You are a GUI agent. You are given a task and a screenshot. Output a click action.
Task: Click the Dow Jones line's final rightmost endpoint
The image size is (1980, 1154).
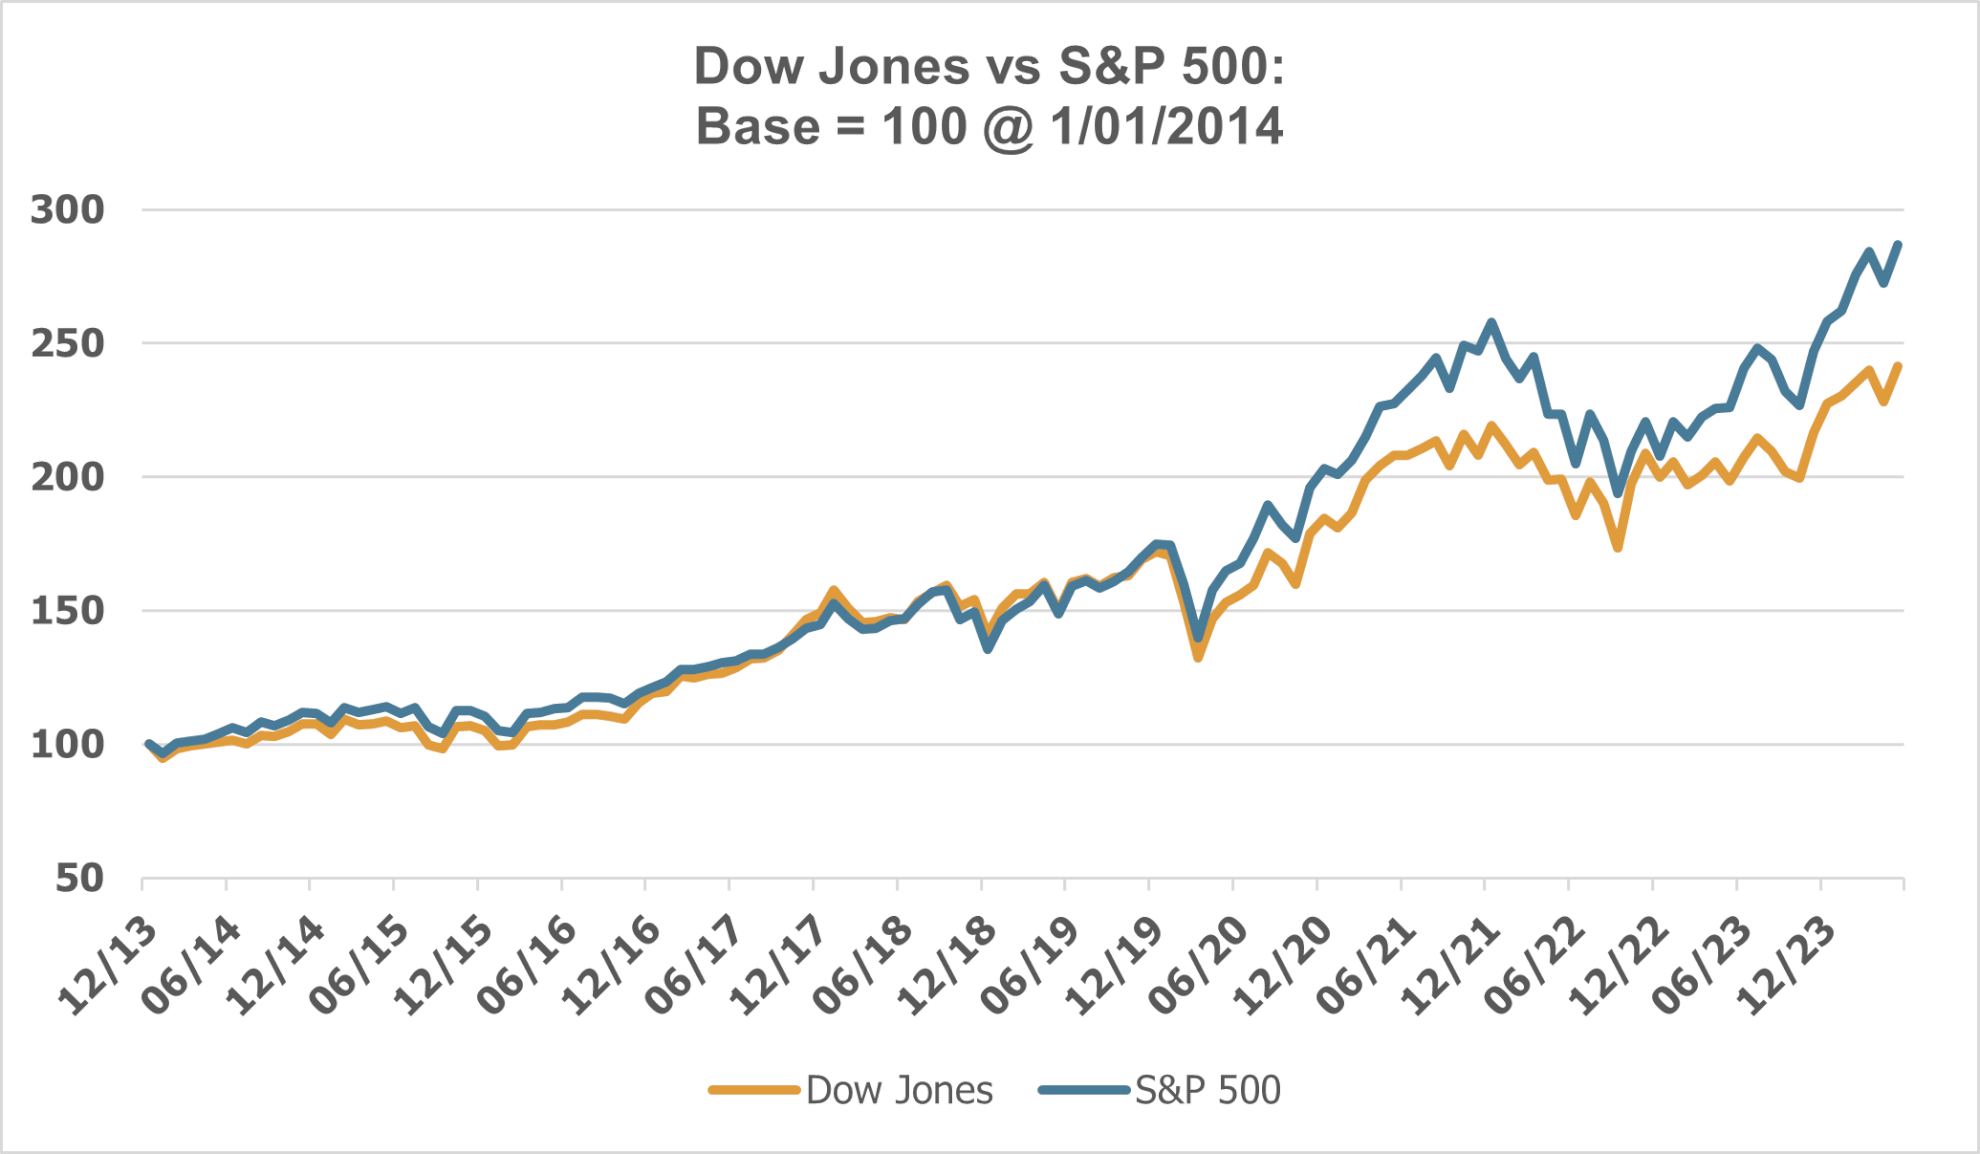[x=1898, y=367]
